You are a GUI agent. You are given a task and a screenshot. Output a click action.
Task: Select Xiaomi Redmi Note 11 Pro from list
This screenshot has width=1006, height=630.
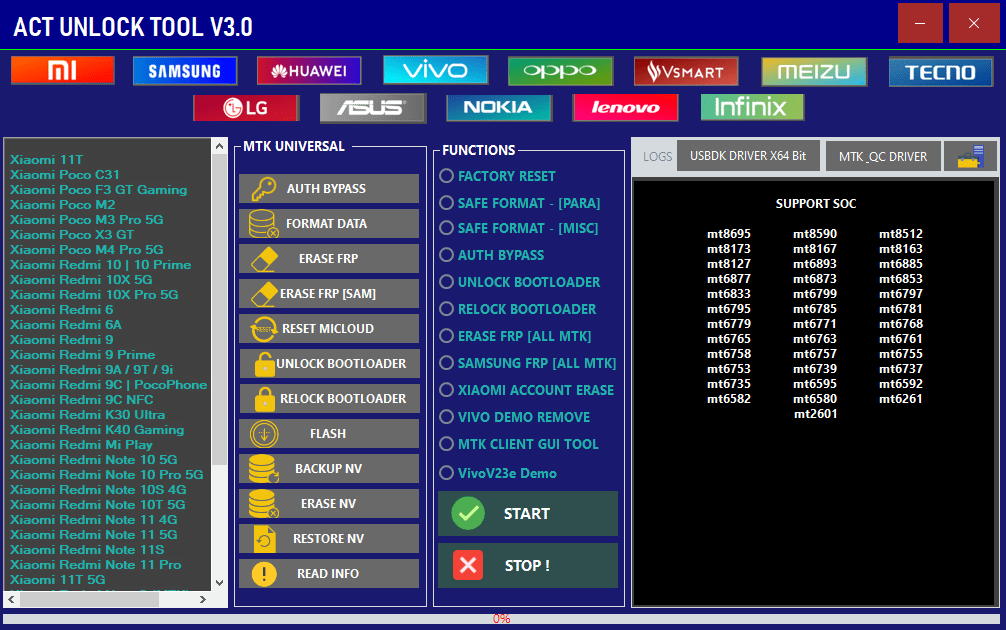pos(95,564)
